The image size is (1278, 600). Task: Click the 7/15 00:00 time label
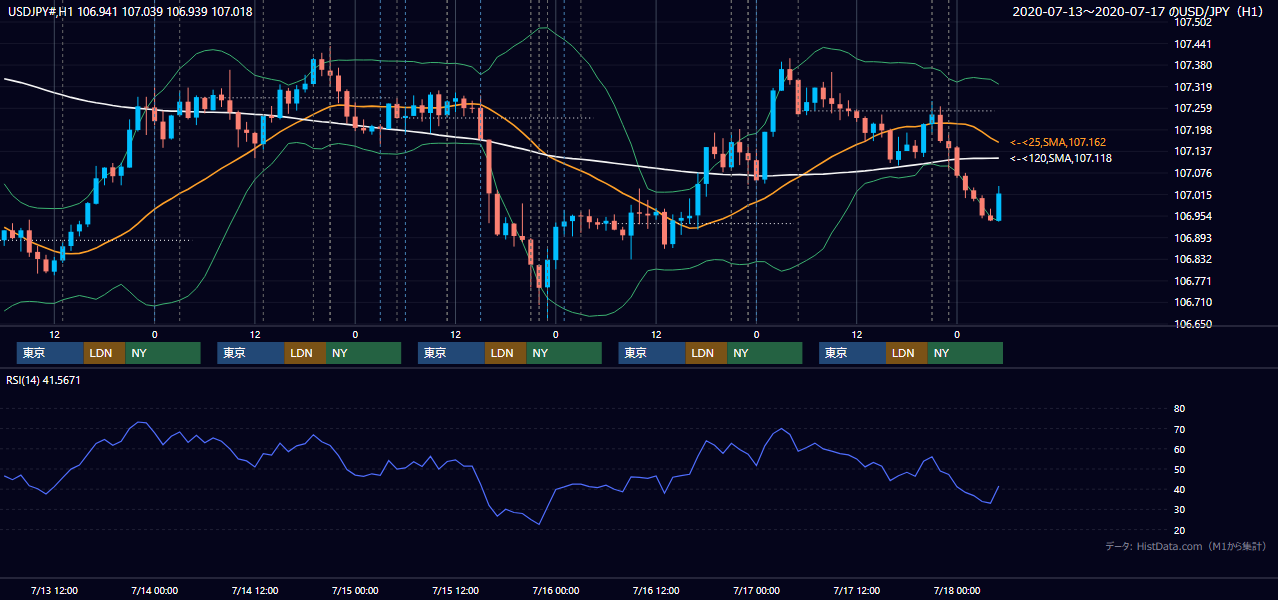[x=355, y=590]
